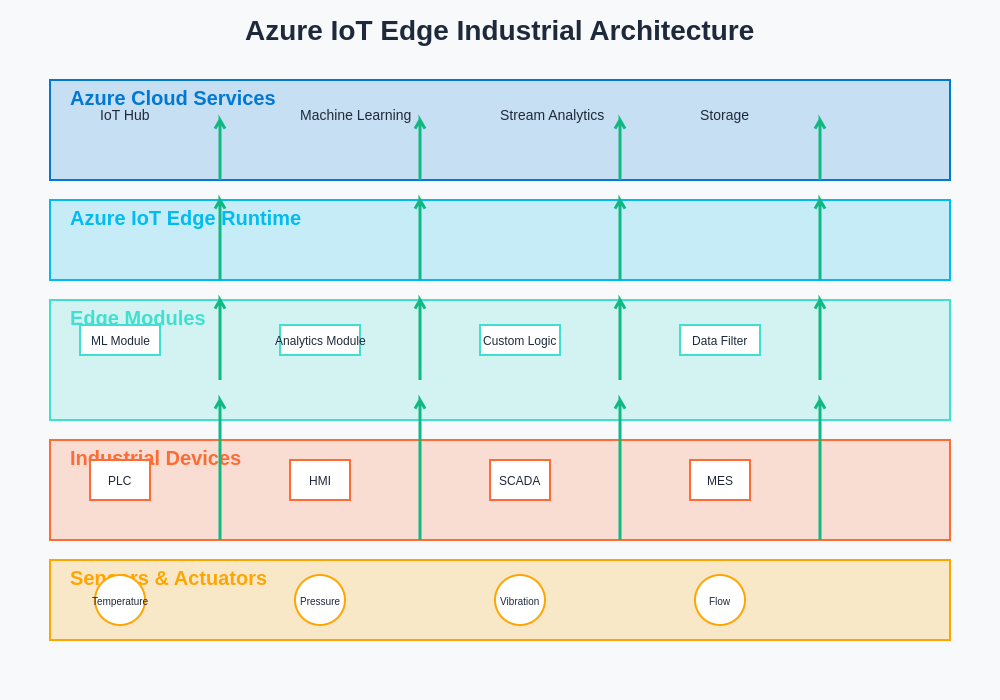The image size is (1000, 700).
Task: Select the Machine Learning service label
Action: [355, 115]
